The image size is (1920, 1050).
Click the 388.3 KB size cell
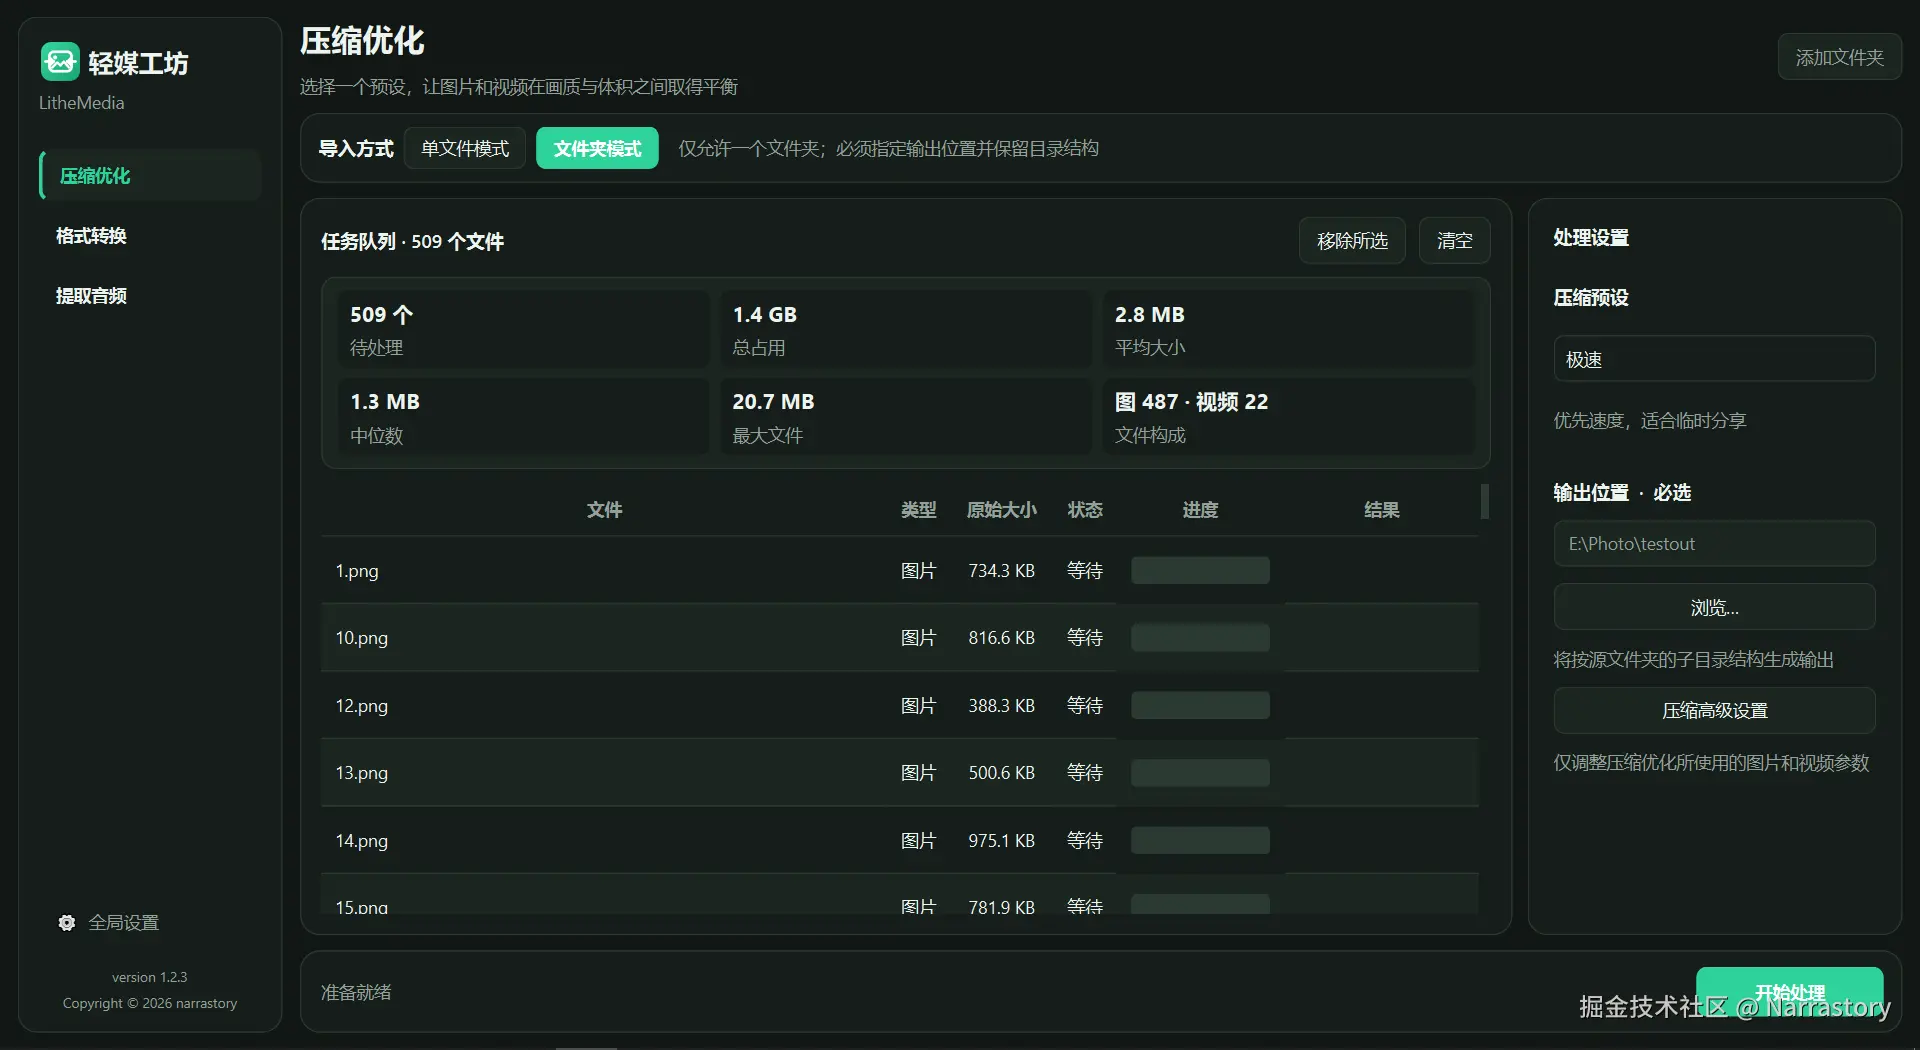pos(1001,705)
